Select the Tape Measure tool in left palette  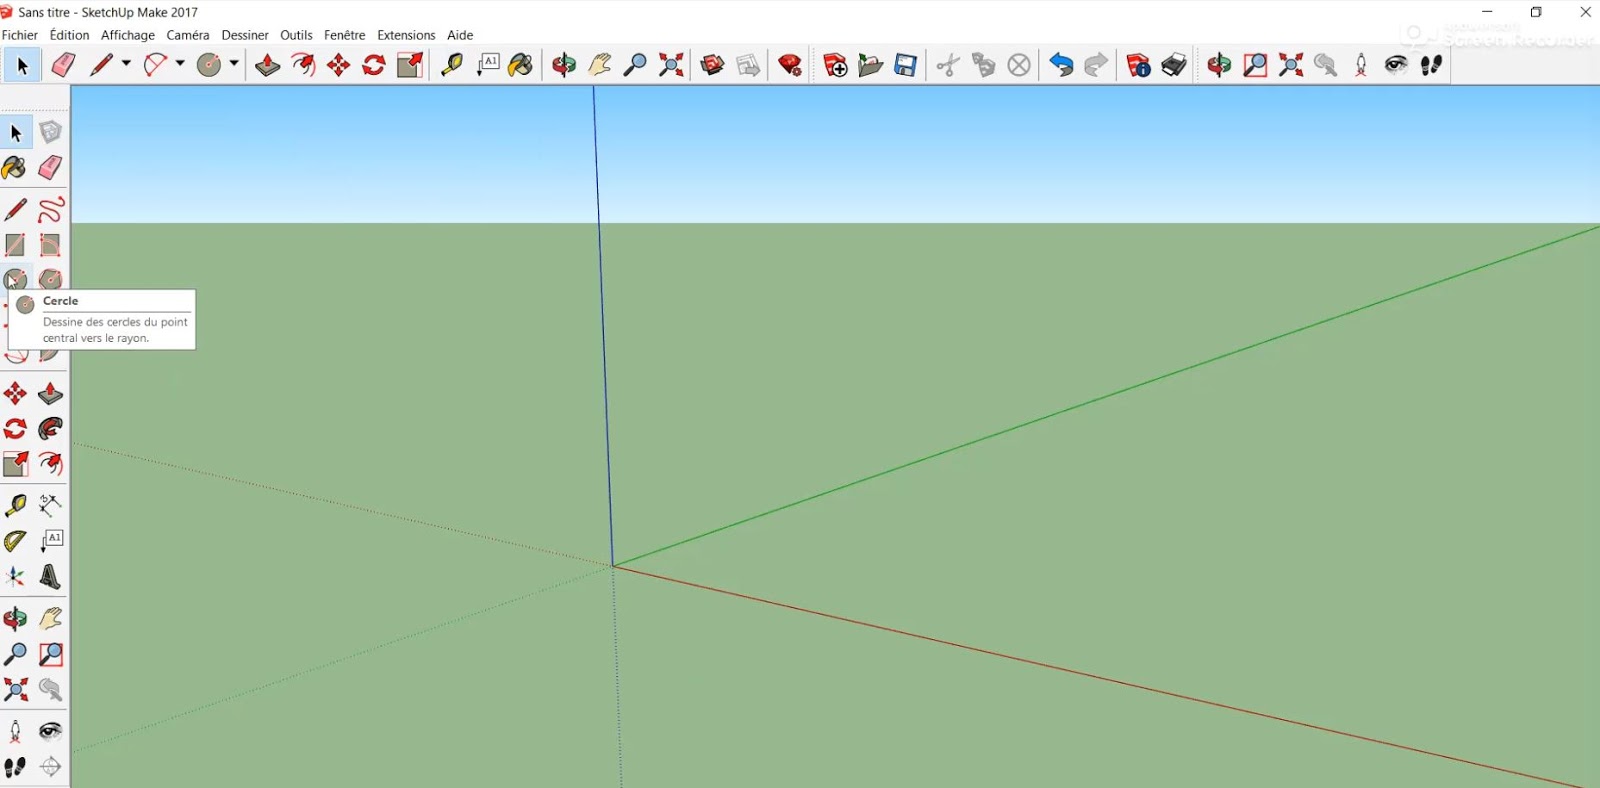click(x=15, y=505)
